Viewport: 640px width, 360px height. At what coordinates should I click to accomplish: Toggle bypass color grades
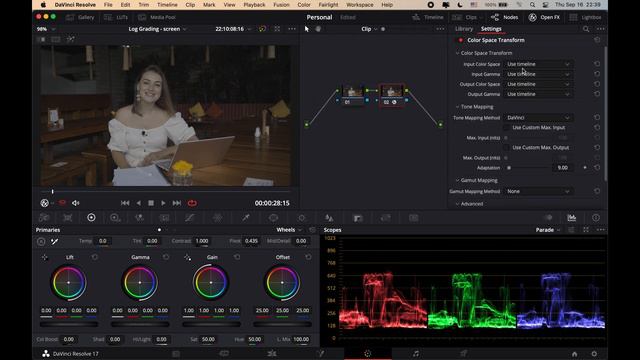262,29
